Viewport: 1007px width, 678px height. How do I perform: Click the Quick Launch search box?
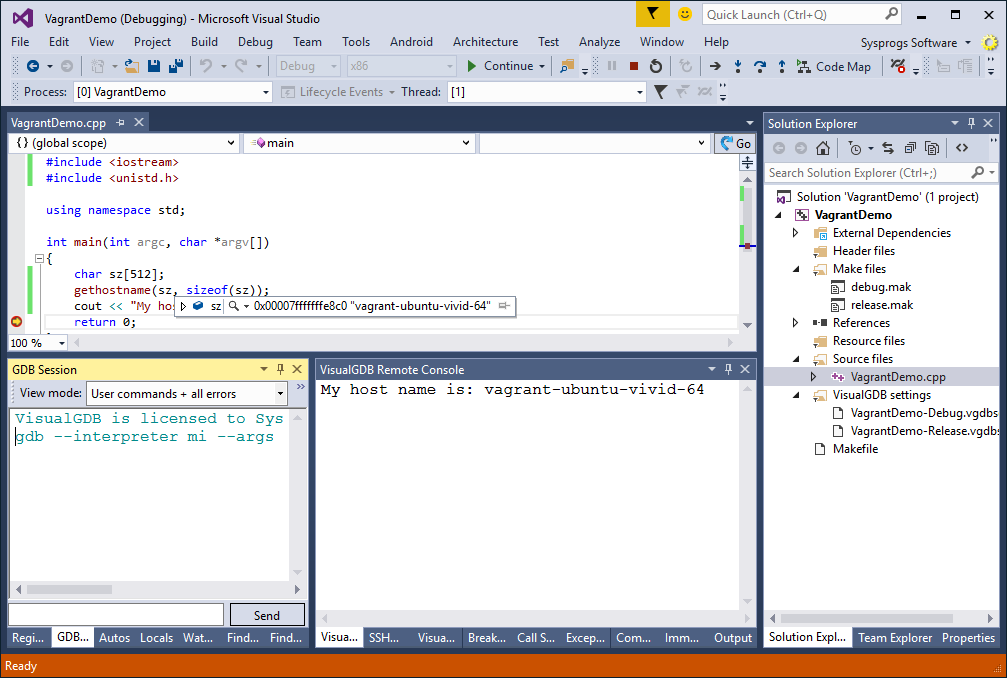pos(801,14)
